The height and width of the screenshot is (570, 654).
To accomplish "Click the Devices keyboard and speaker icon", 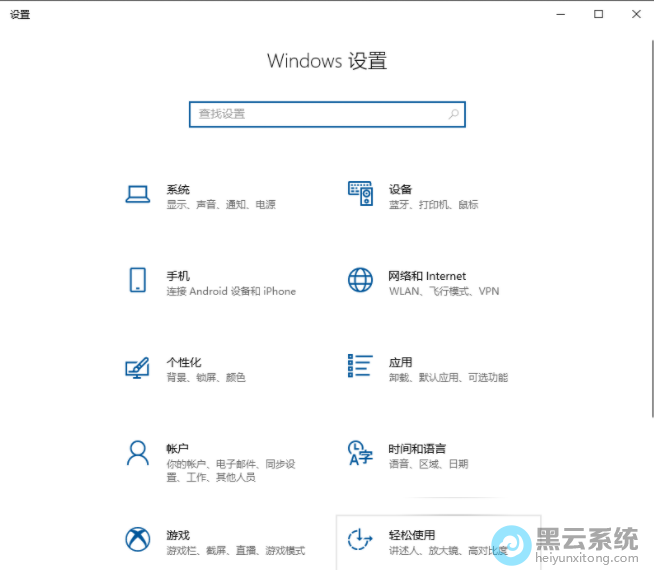I will (360, 194).
